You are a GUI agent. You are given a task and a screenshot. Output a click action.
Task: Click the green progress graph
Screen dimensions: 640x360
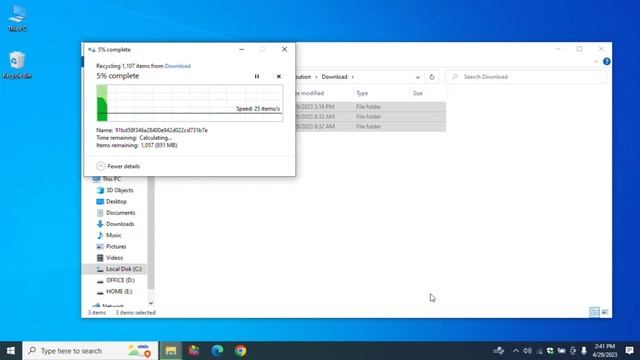click(189, 103)
